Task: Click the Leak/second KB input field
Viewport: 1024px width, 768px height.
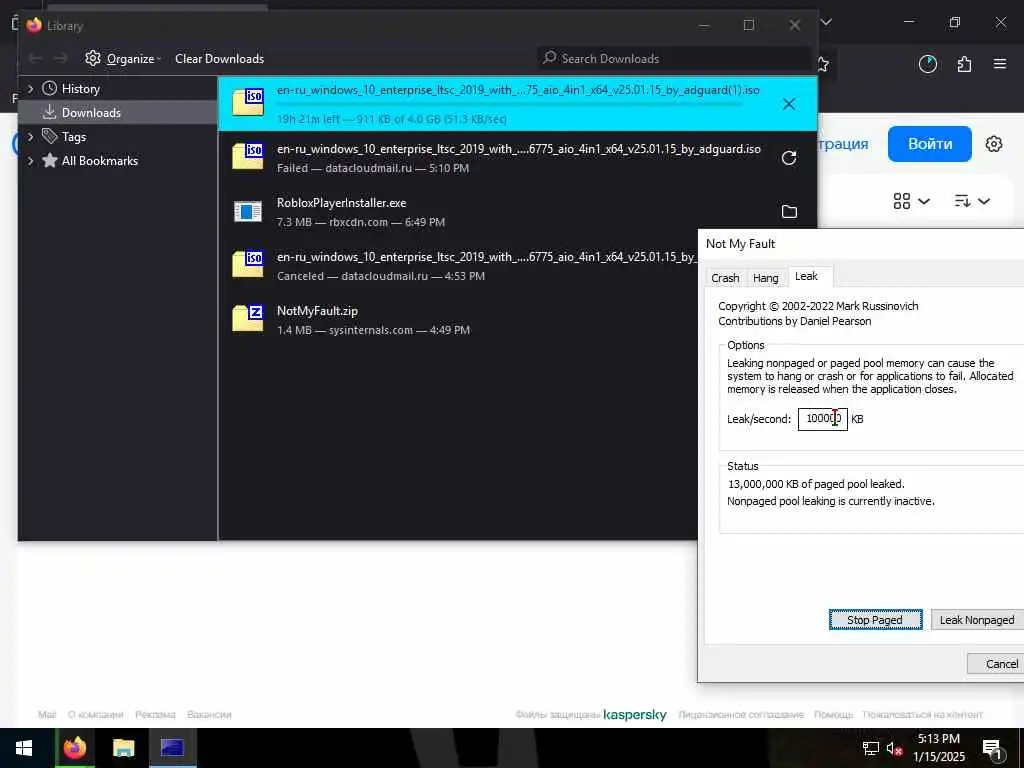Action: [x=822, y=419]
